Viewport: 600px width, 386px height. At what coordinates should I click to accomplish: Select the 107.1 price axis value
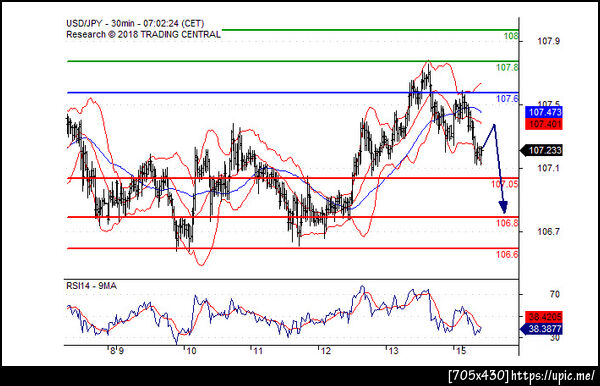pyautogui.click(x=548, y=168)
